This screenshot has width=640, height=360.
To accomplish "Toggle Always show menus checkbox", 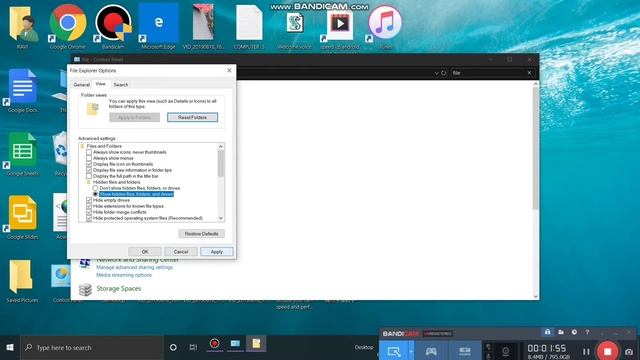I will 89,158.
